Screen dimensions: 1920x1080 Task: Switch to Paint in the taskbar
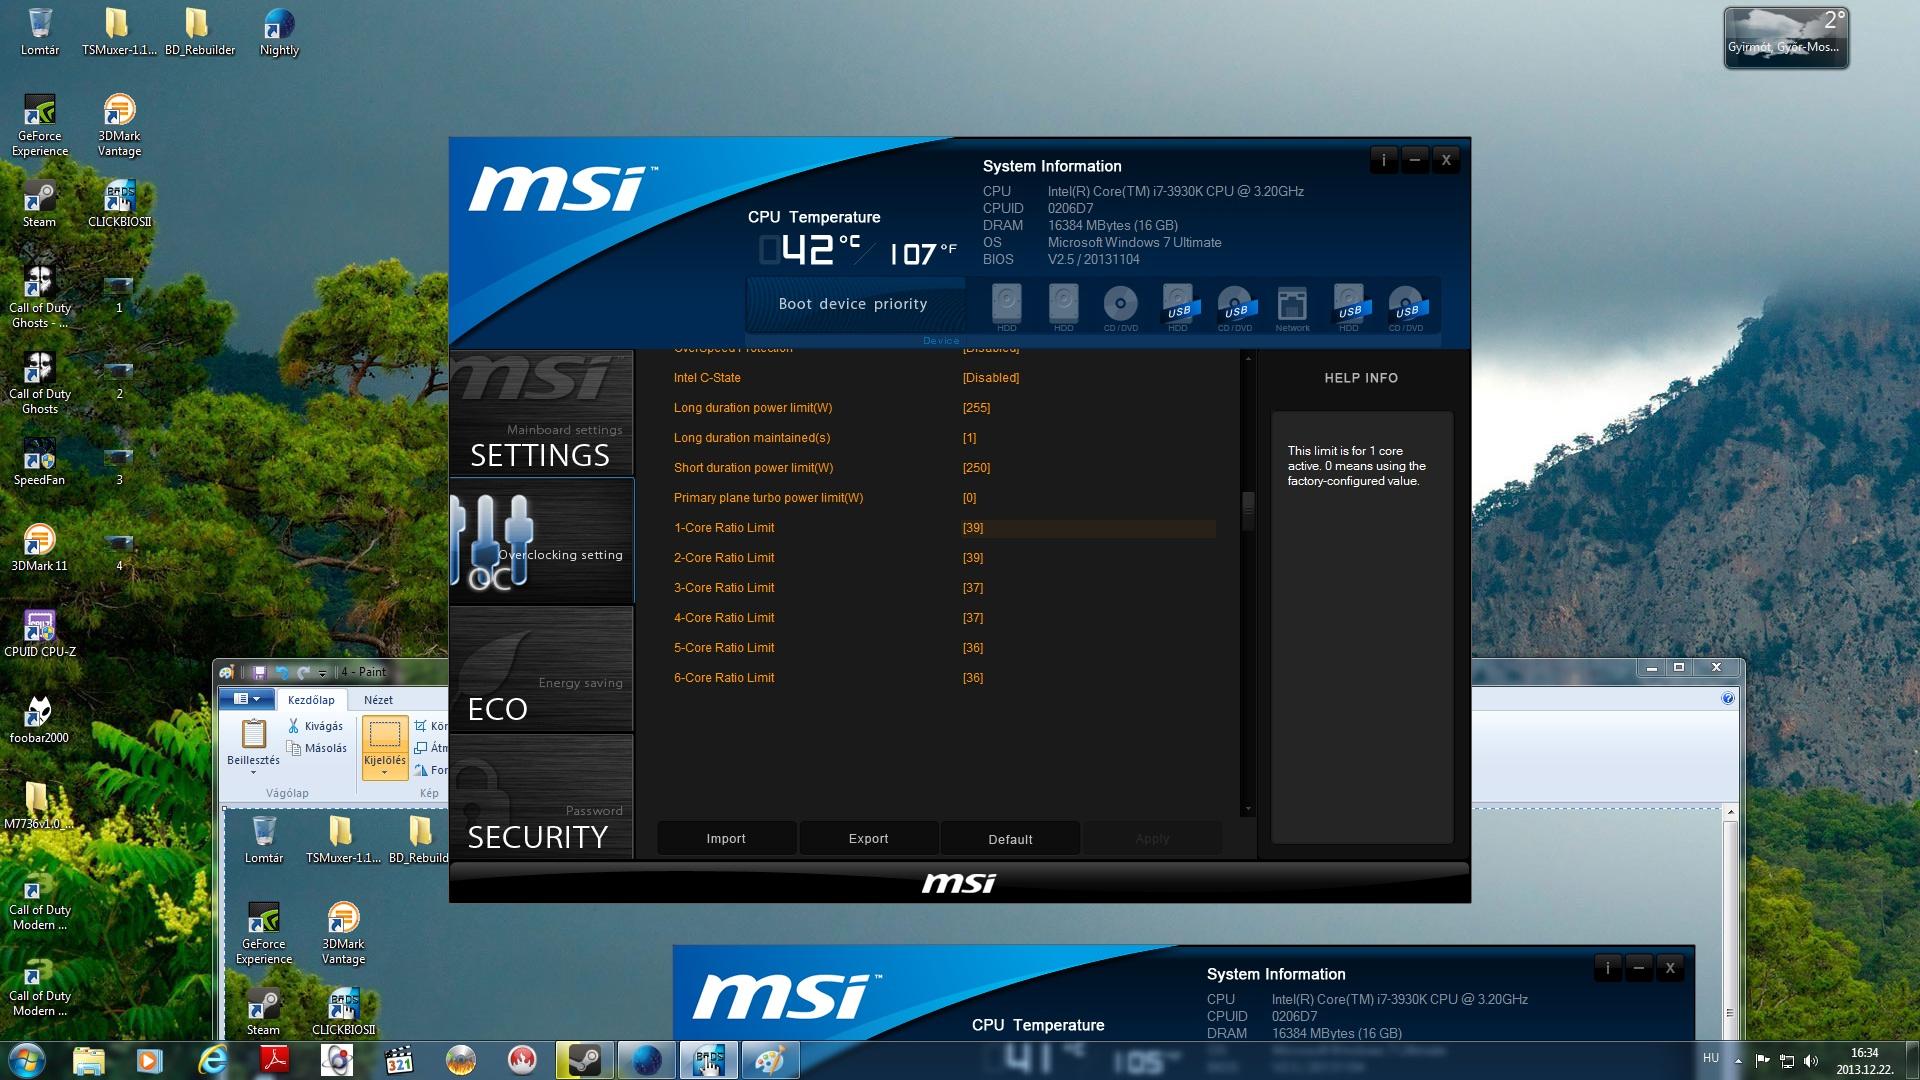(x=769, y=1060)
